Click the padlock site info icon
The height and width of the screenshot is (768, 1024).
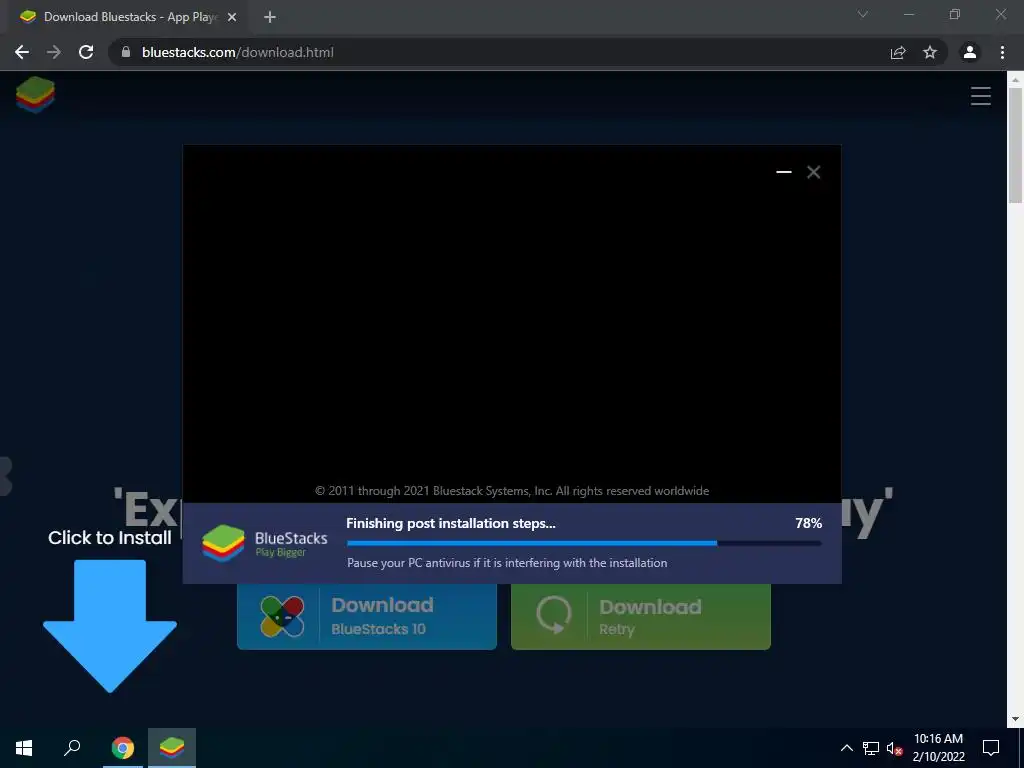point(126,52)
